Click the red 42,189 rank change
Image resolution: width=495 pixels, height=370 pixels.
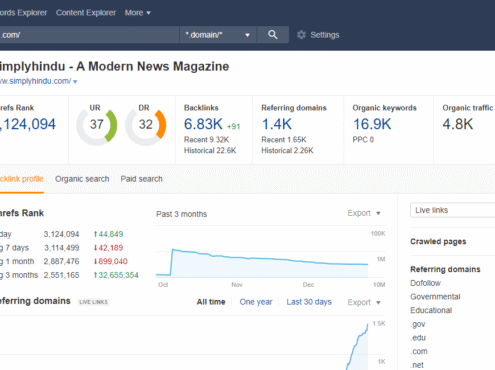click(x=108, y=248)
